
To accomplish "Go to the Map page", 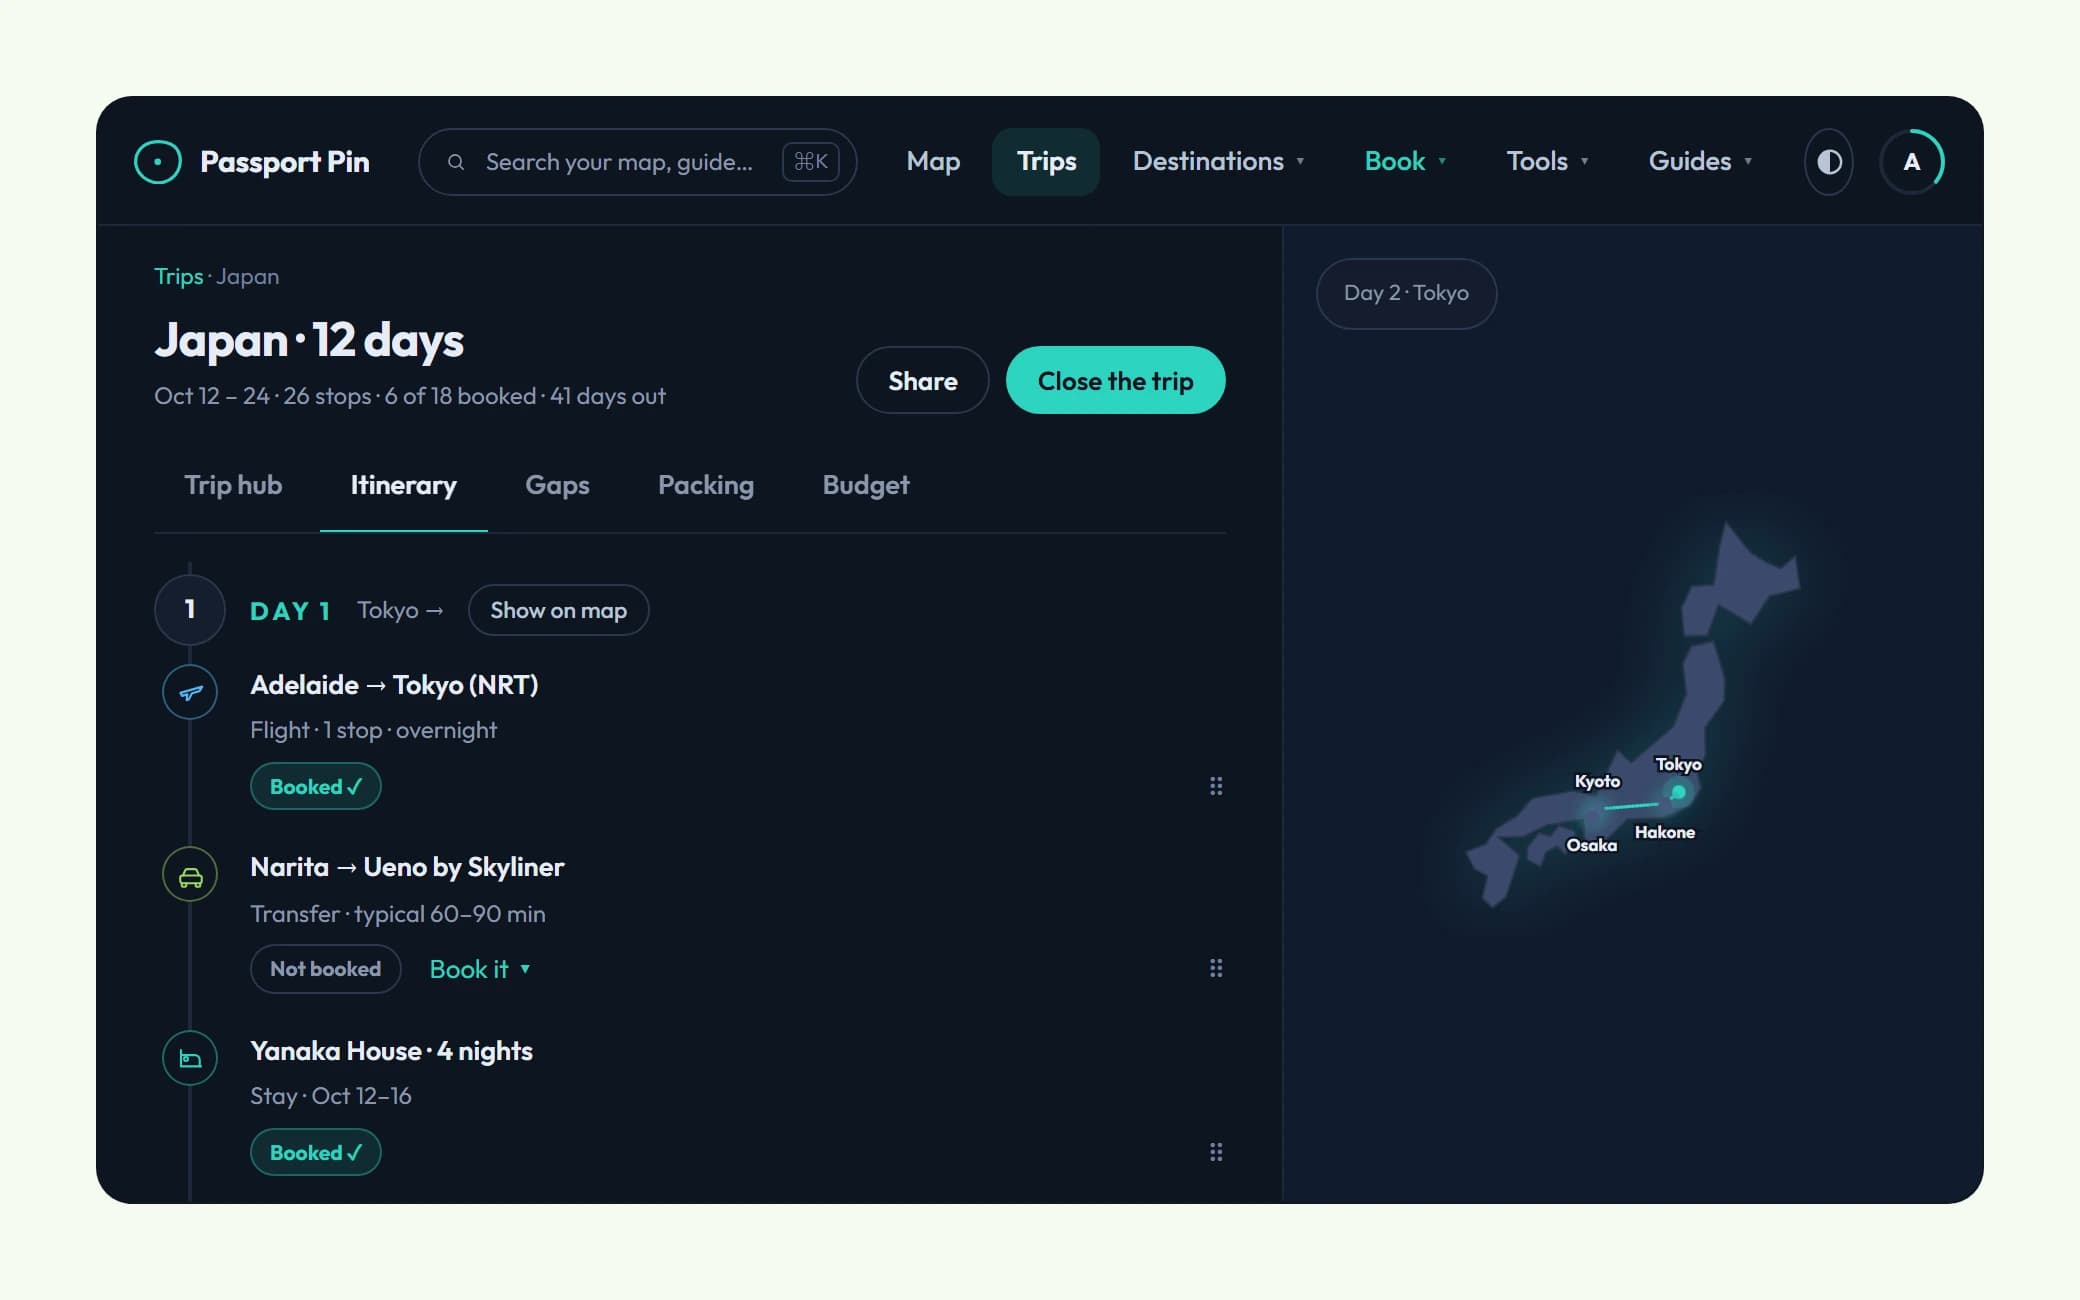I will [933, 161].
